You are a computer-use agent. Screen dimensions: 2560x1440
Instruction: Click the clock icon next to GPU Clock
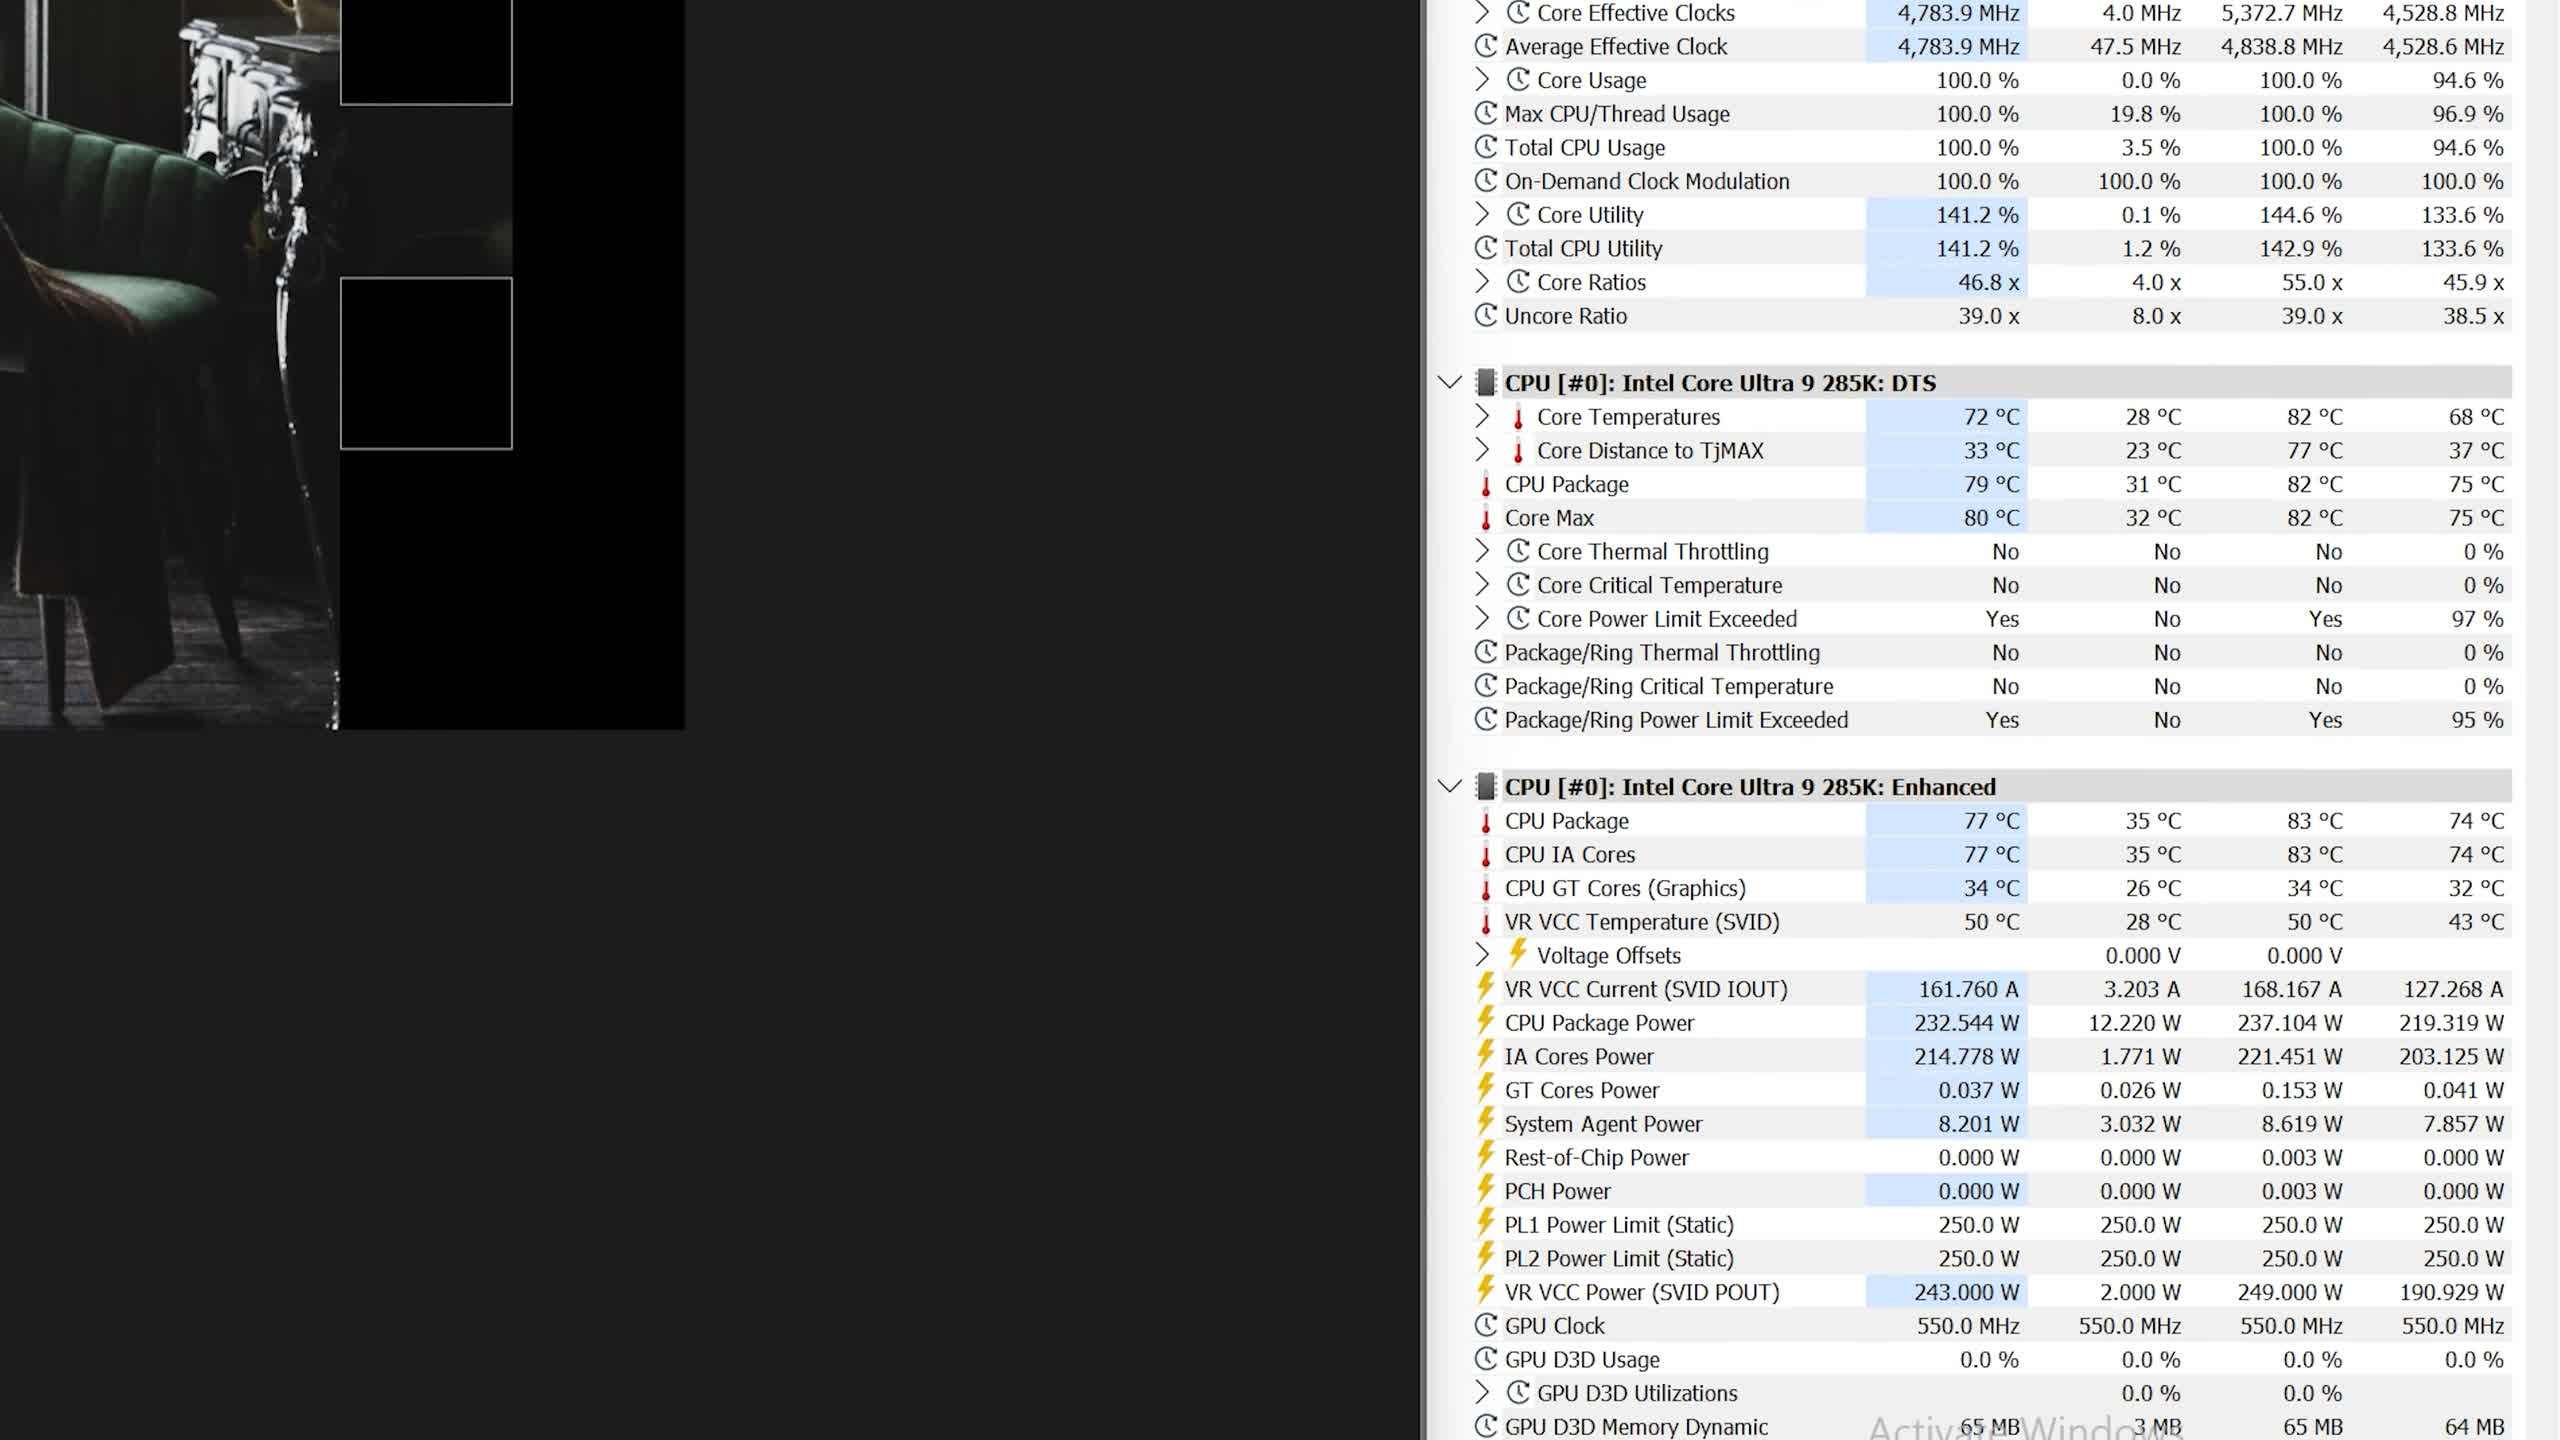tap(1486, 1326)
